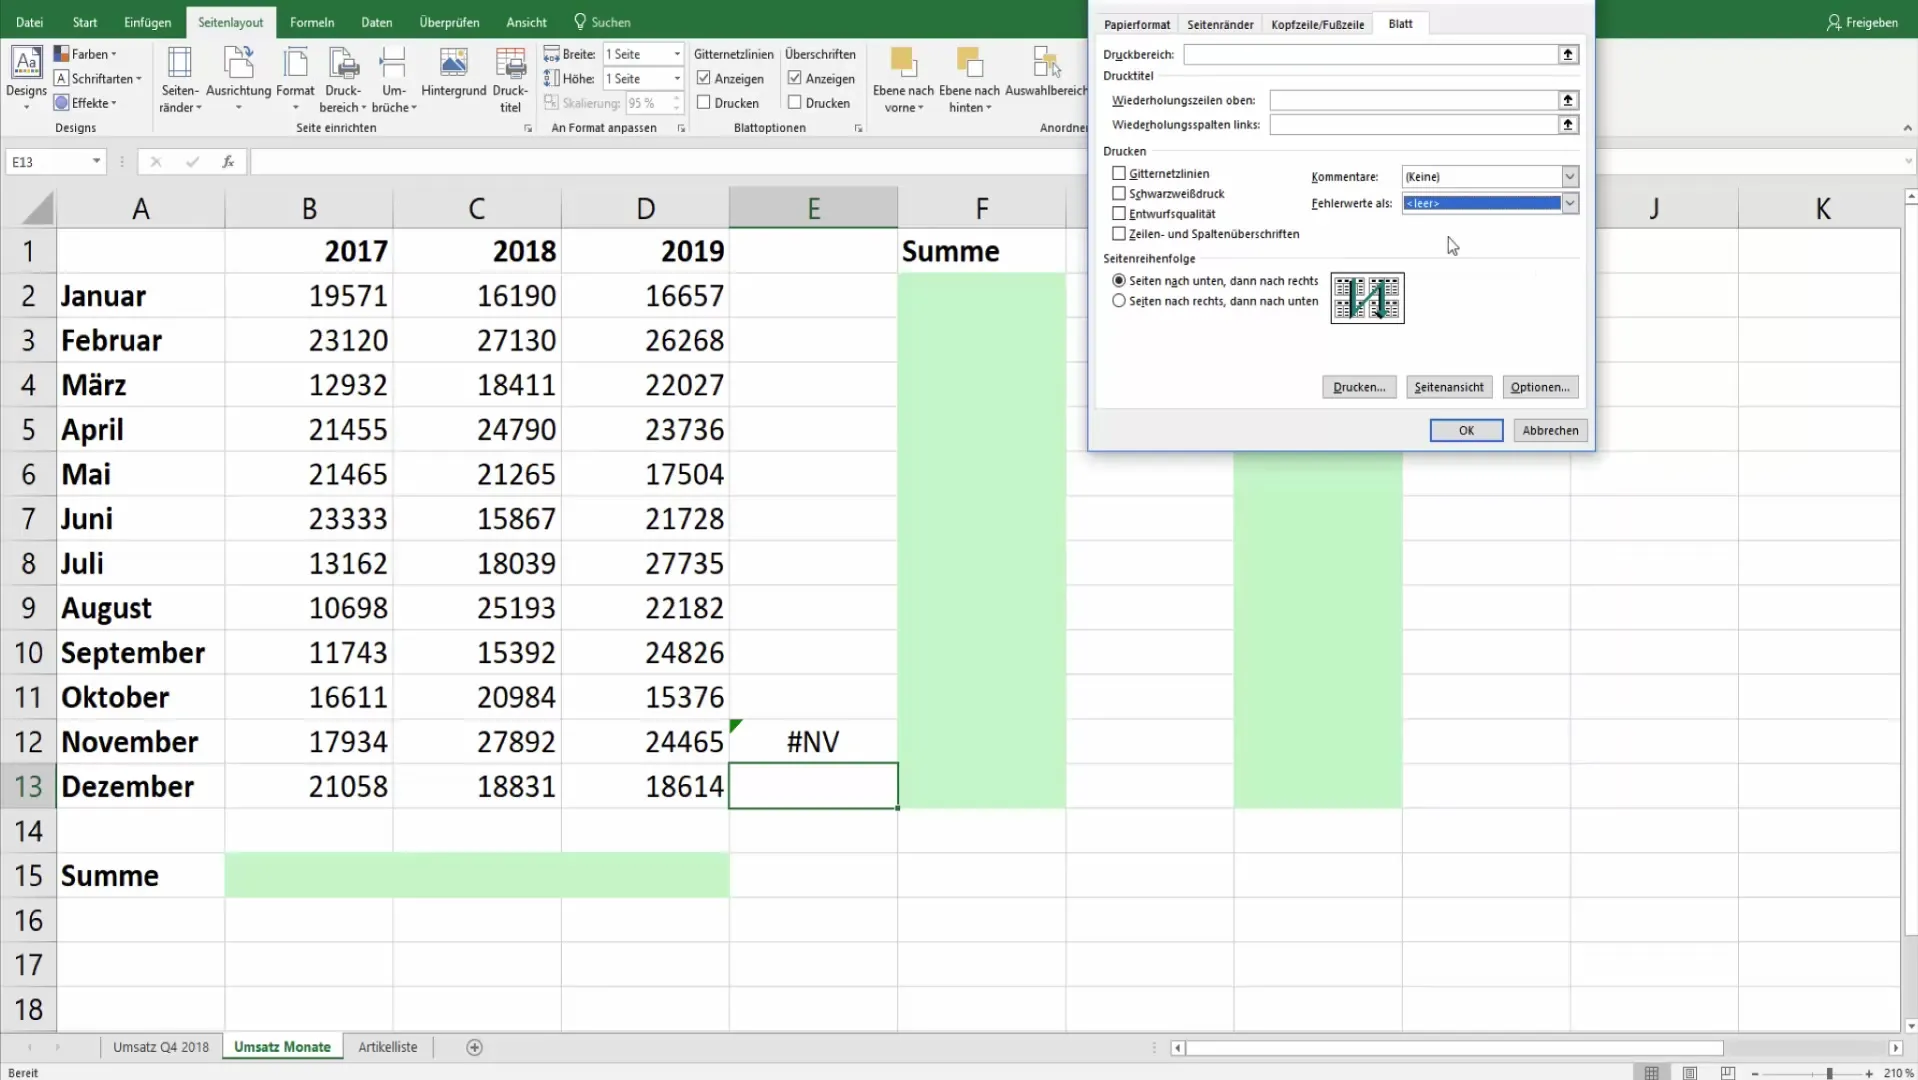Image resolution: width=1918 pixels, height=1080 pixels.
Task: Launch the An Format anpassen dialog launcher
Action: pyautogui.click(x=681, y=128)
